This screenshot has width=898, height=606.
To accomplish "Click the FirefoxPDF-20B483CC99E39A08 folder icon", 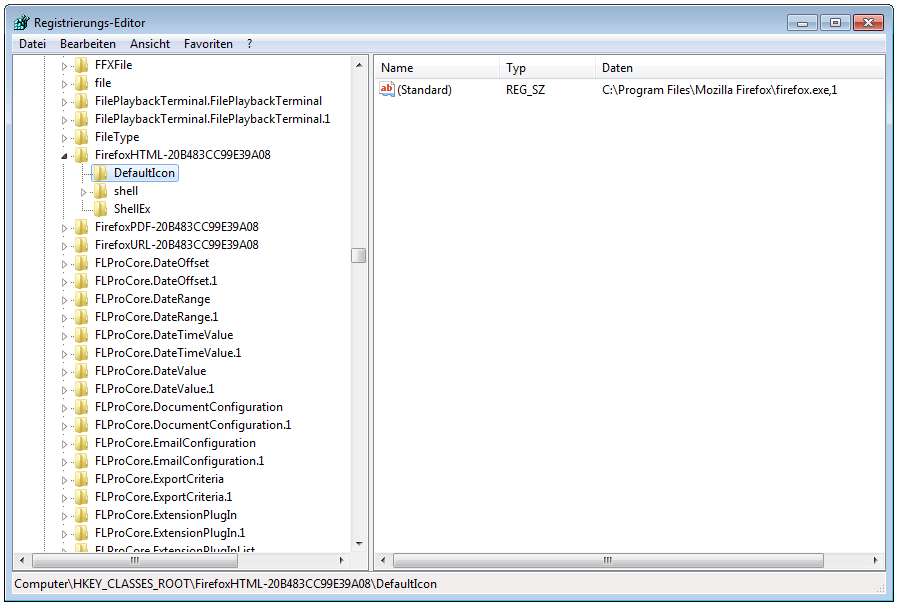I will (x=81, y=227).
